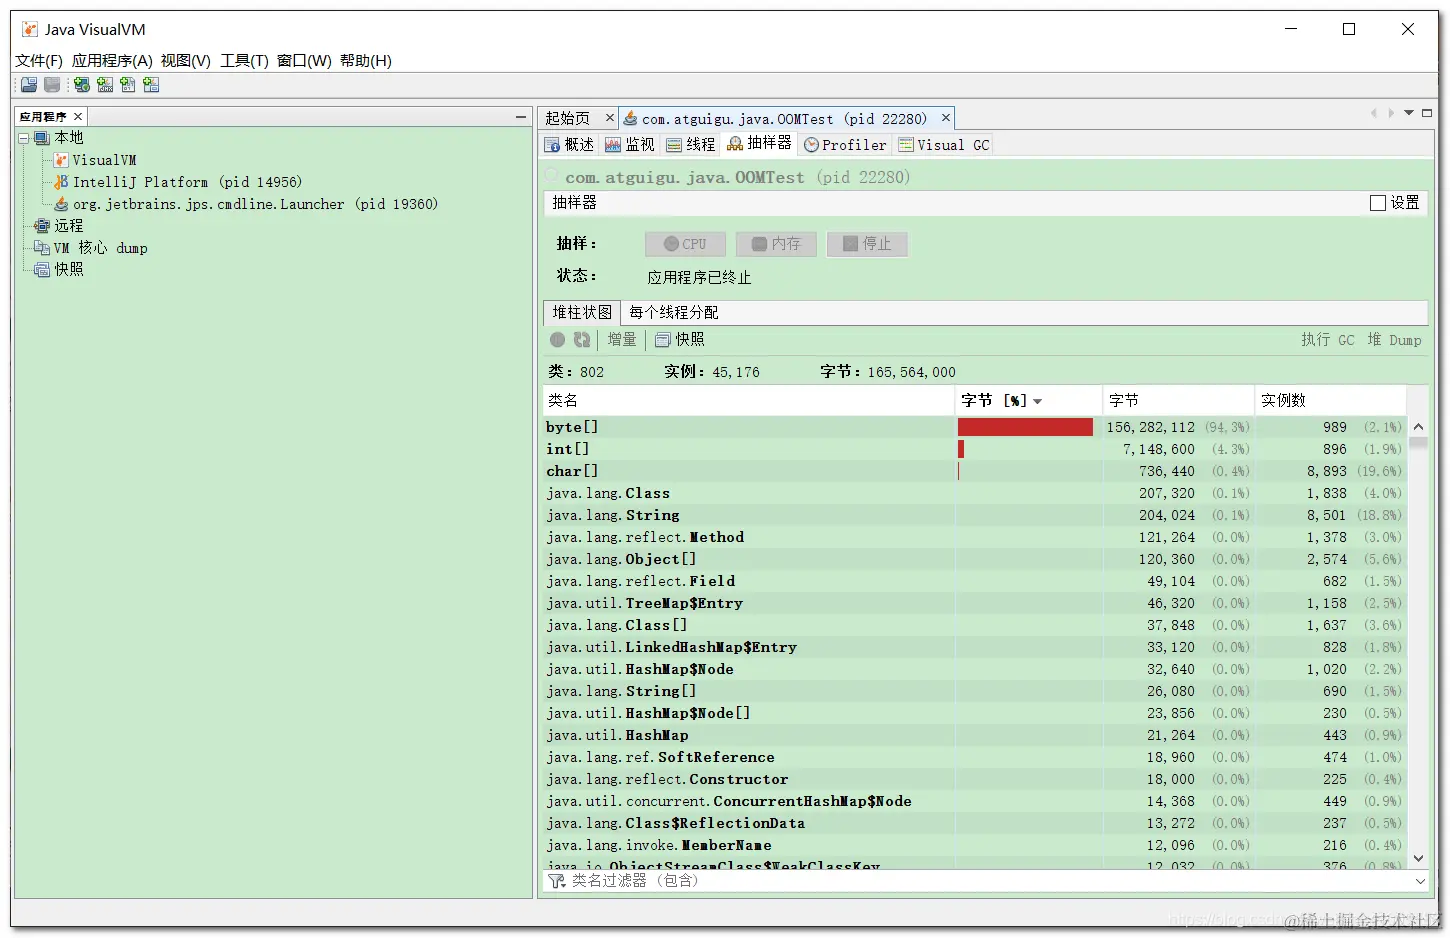Switch to the 每个线程分配 tab
1450x938 pixels.
pyautogui.click(x=674, y=313)
